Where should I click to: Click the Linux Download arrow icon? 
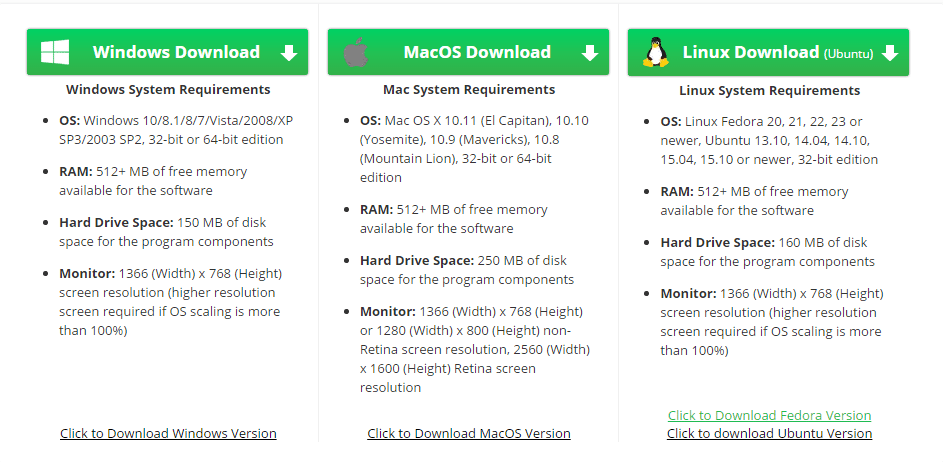[890, 53]
